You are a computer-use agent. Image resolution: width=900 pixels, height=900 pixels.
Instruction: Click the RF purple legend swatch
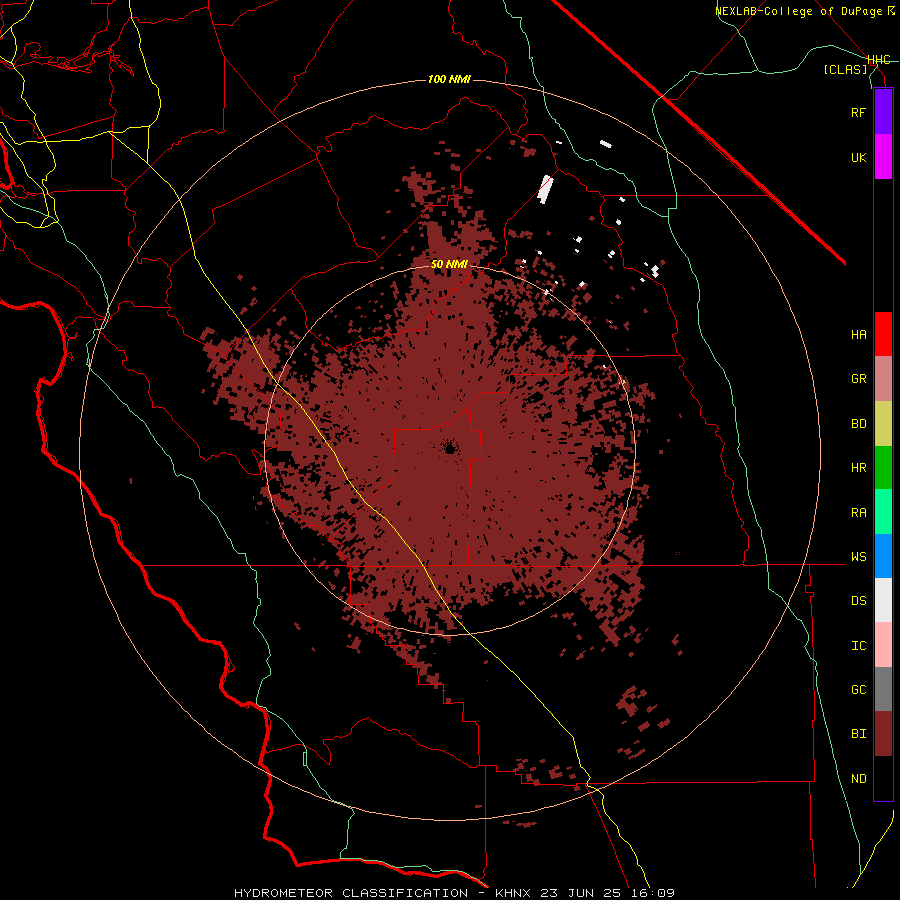883,112
